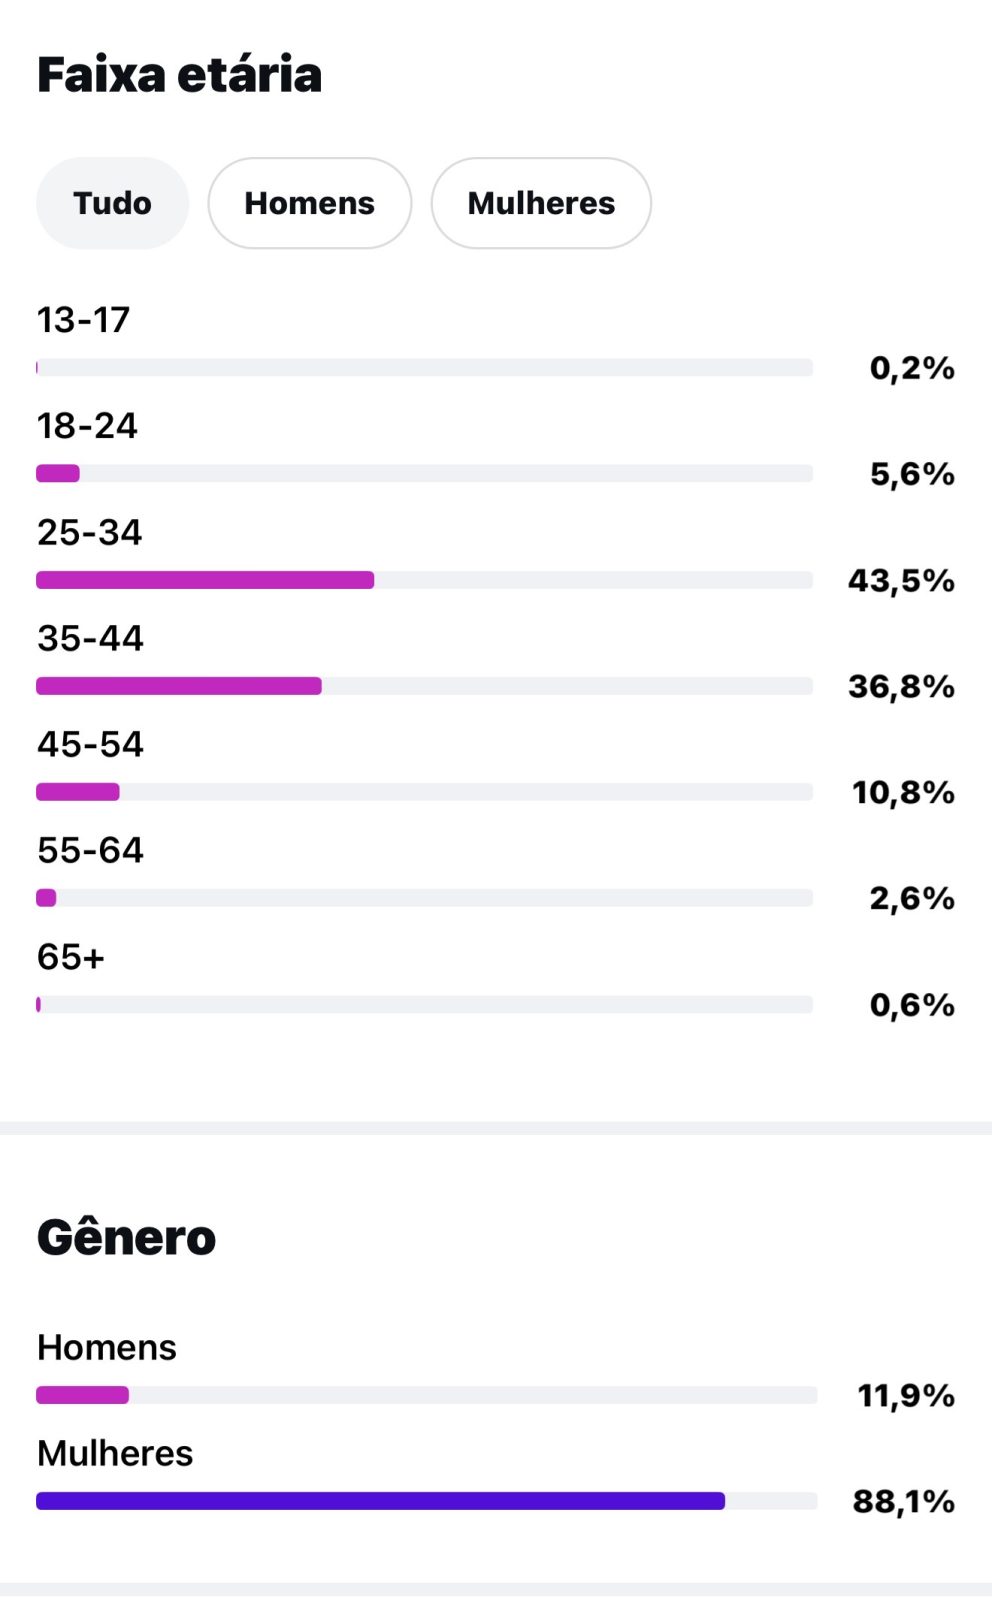Click the Homens gender progress bar

pos(426,1395)
